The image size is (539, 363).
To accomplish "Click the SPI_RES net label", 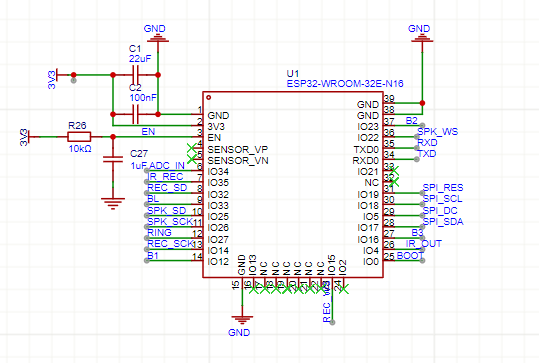I will (x=443, y=188).
